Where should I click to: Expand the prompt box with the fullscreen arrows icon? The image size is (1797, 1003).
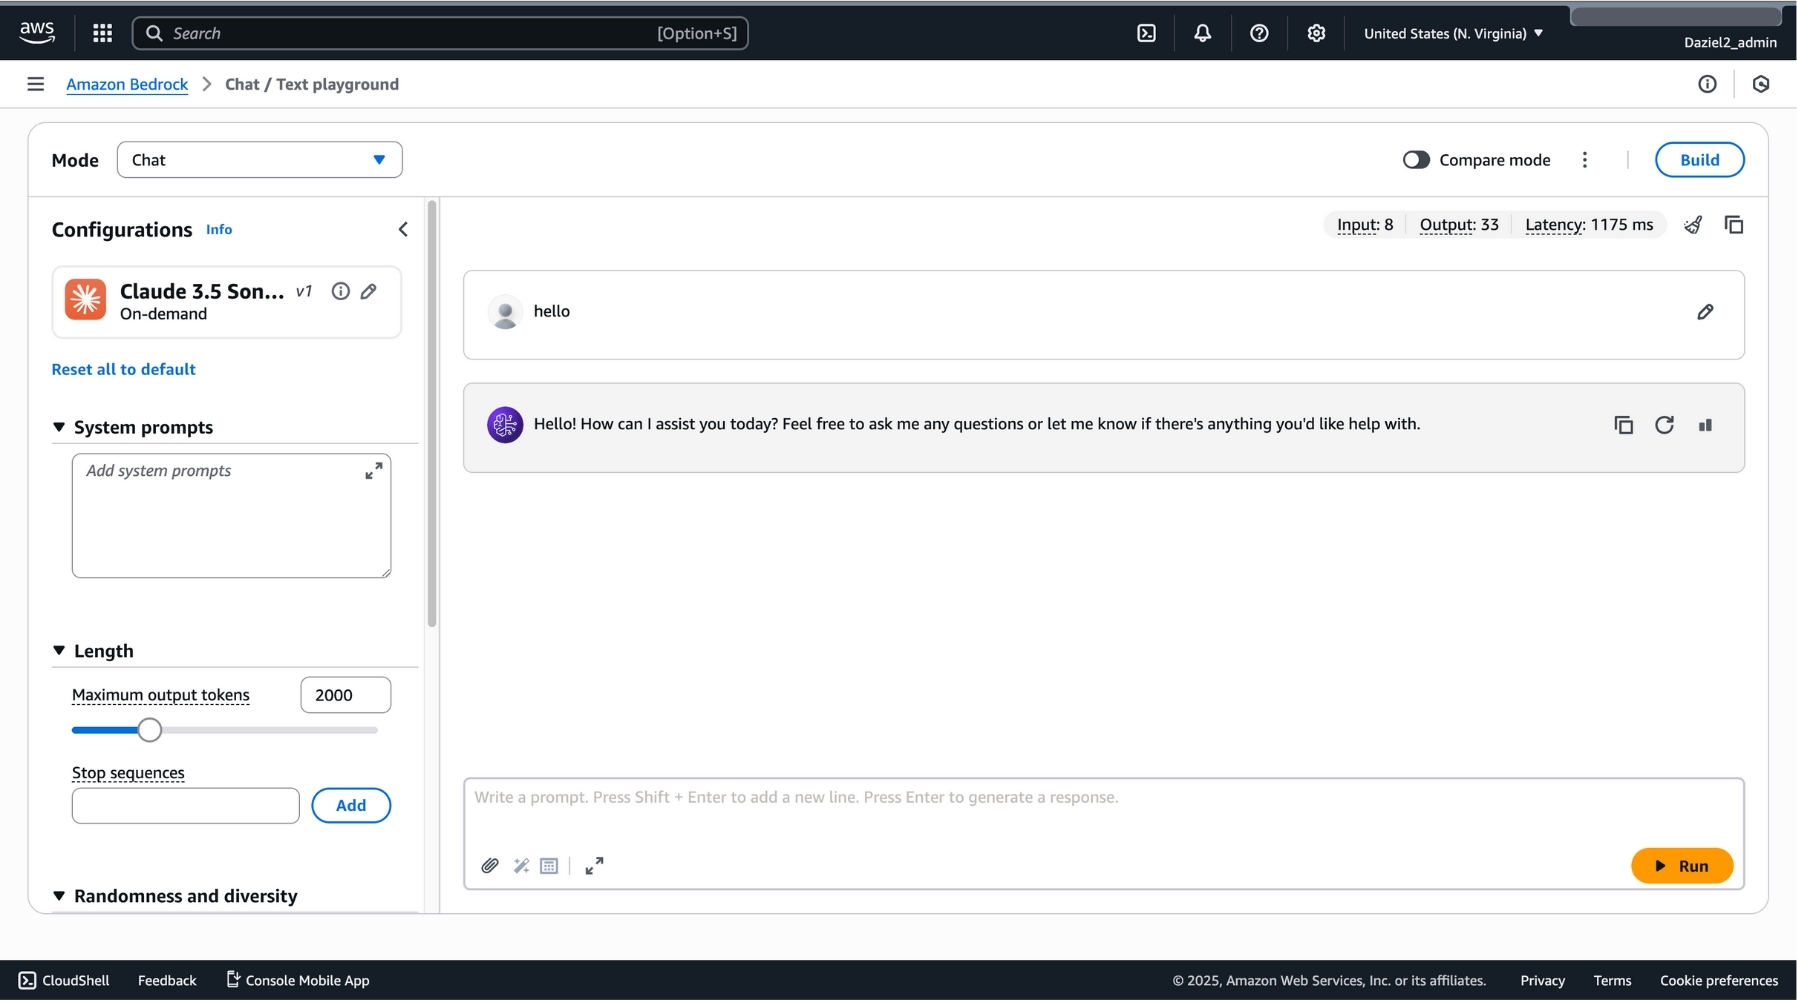coord(594,866)
